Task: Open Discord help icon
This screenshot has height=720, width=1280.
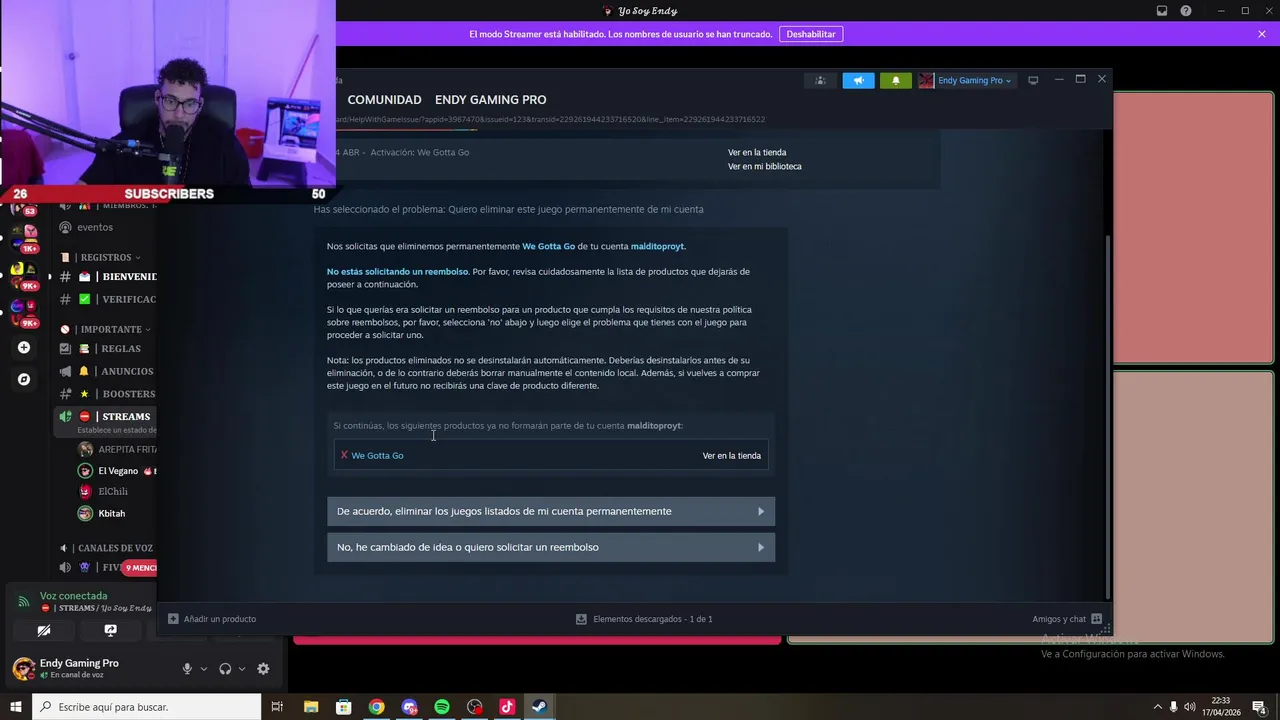Action: (1186, 11)
